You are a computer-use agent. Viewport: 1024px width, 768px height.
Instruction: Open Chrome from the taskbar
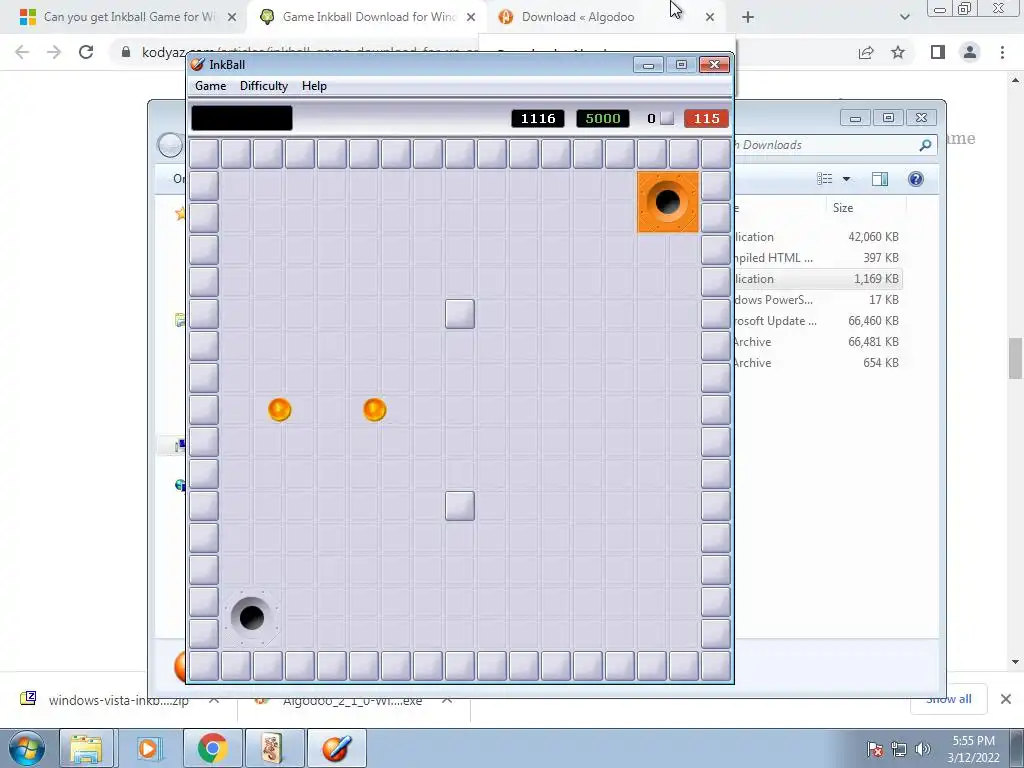tap(212, 748)
